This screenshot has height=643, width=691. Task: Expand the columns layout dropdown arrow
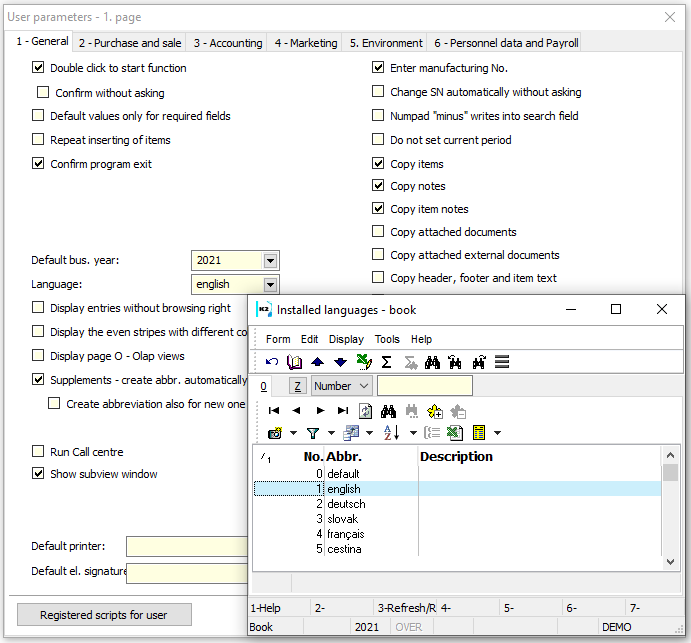coord(370,433)
